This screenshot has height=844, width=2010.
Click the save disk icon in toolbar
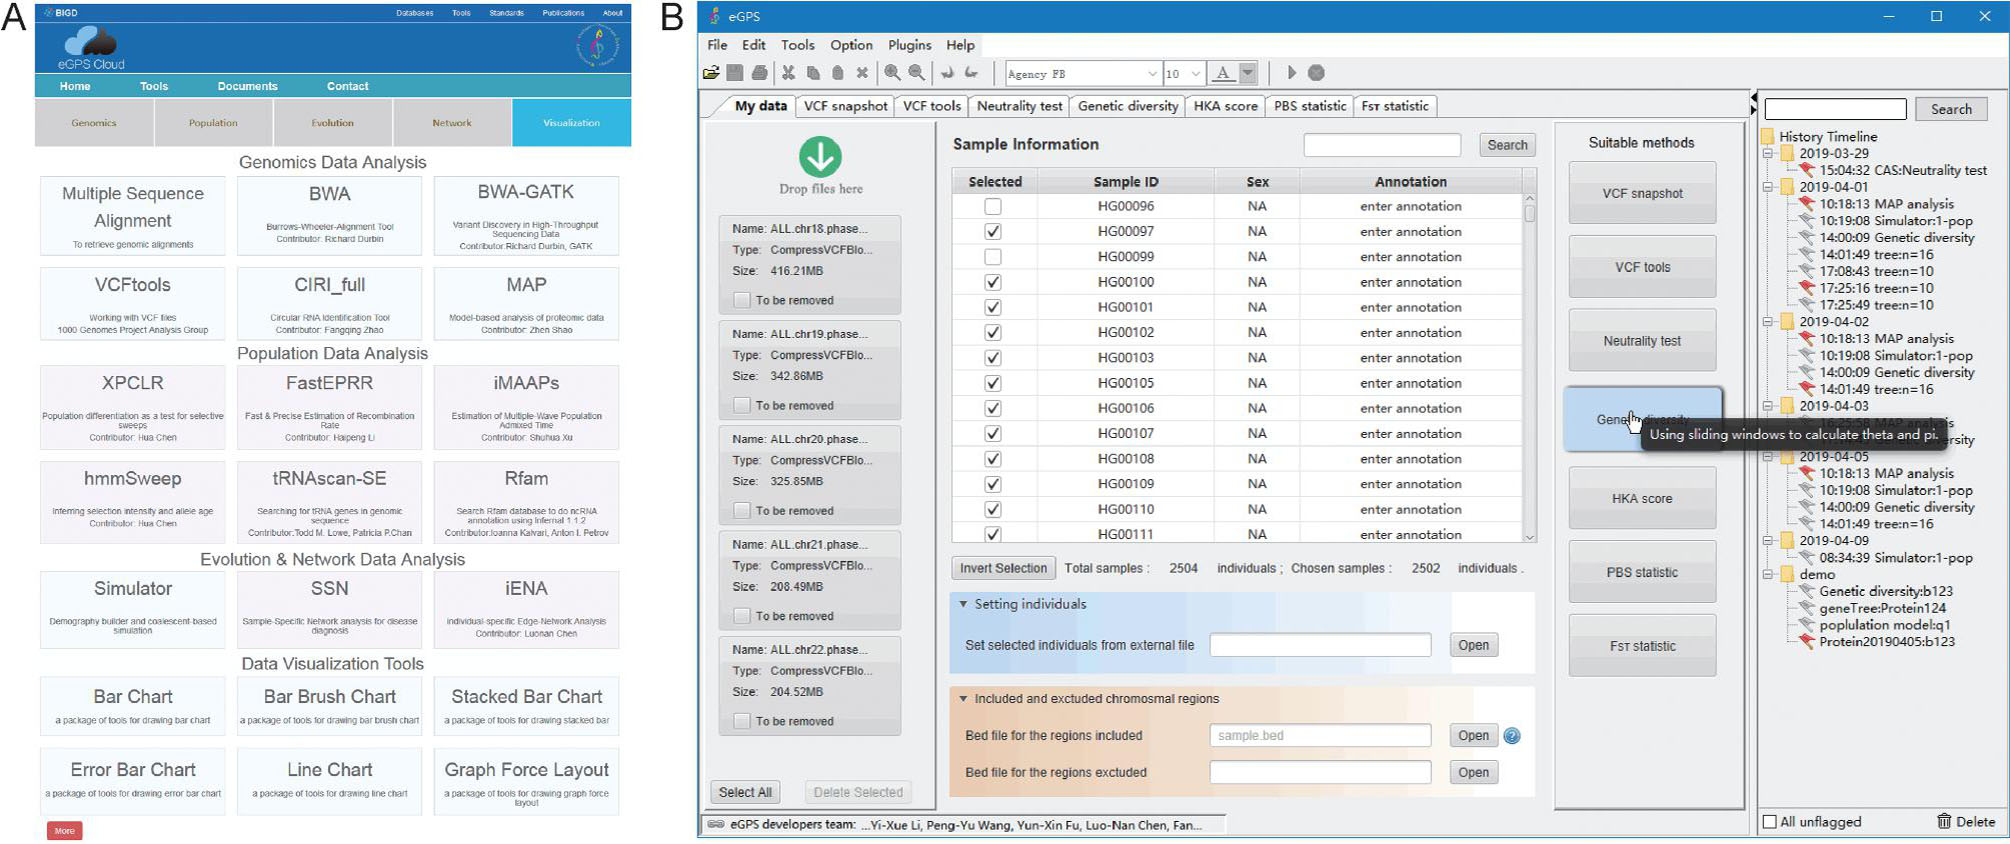(735, 73)
